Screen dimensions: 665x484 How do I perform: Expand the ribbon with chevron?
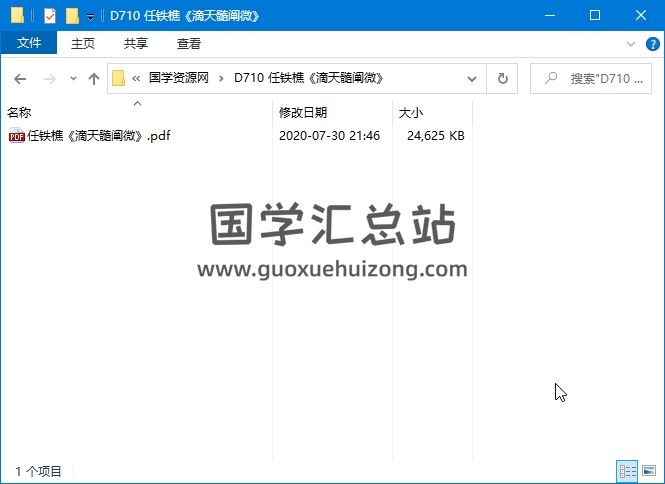click(x=631, y=44)
